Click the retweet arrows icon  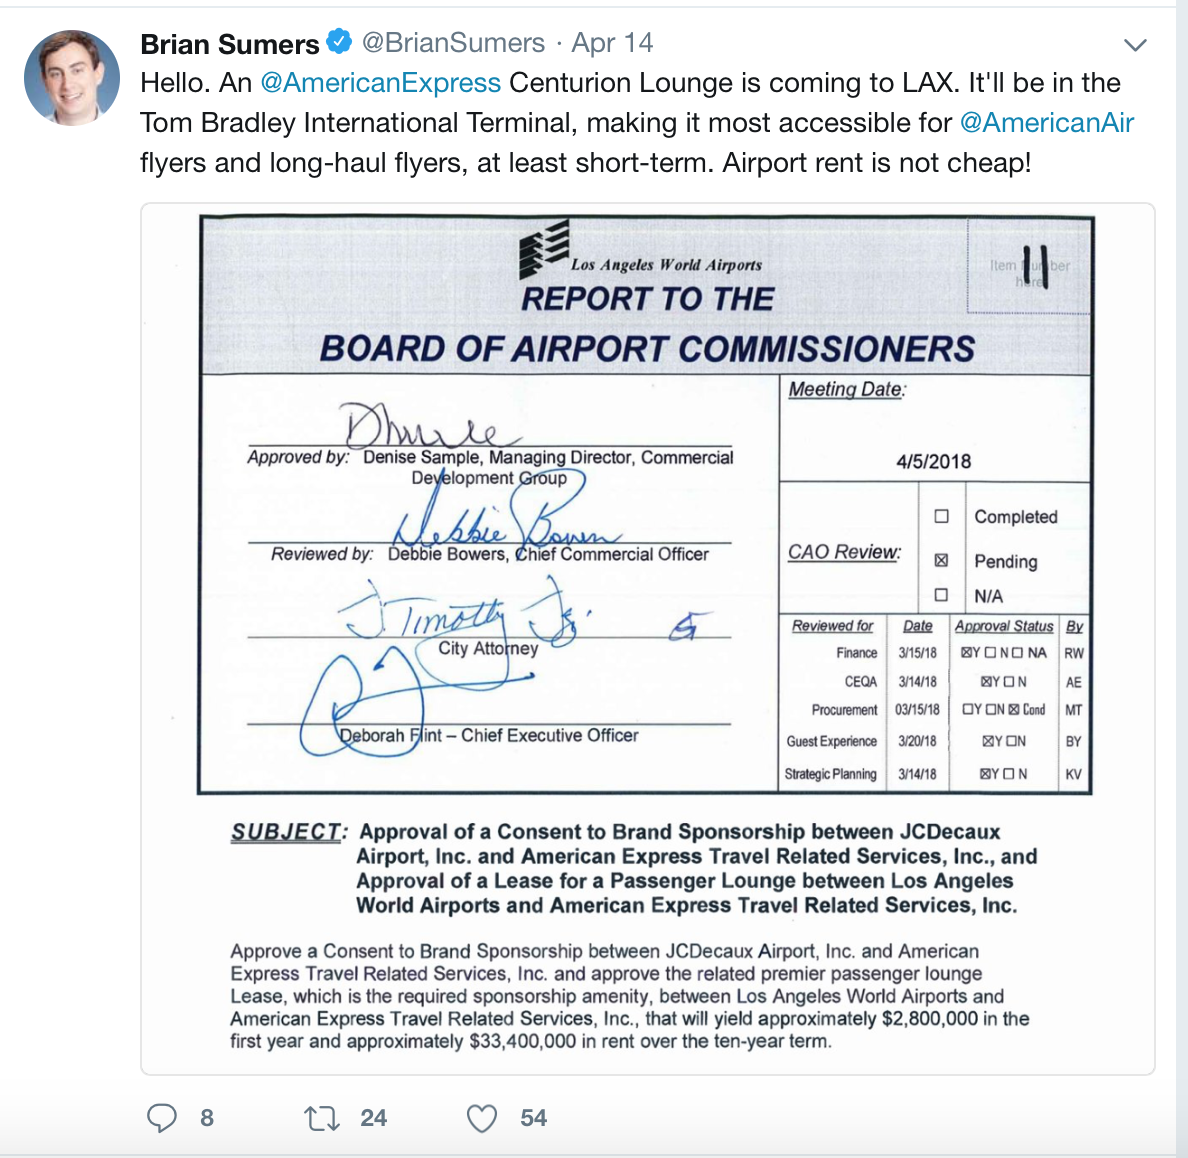[x=322, y=1119]
